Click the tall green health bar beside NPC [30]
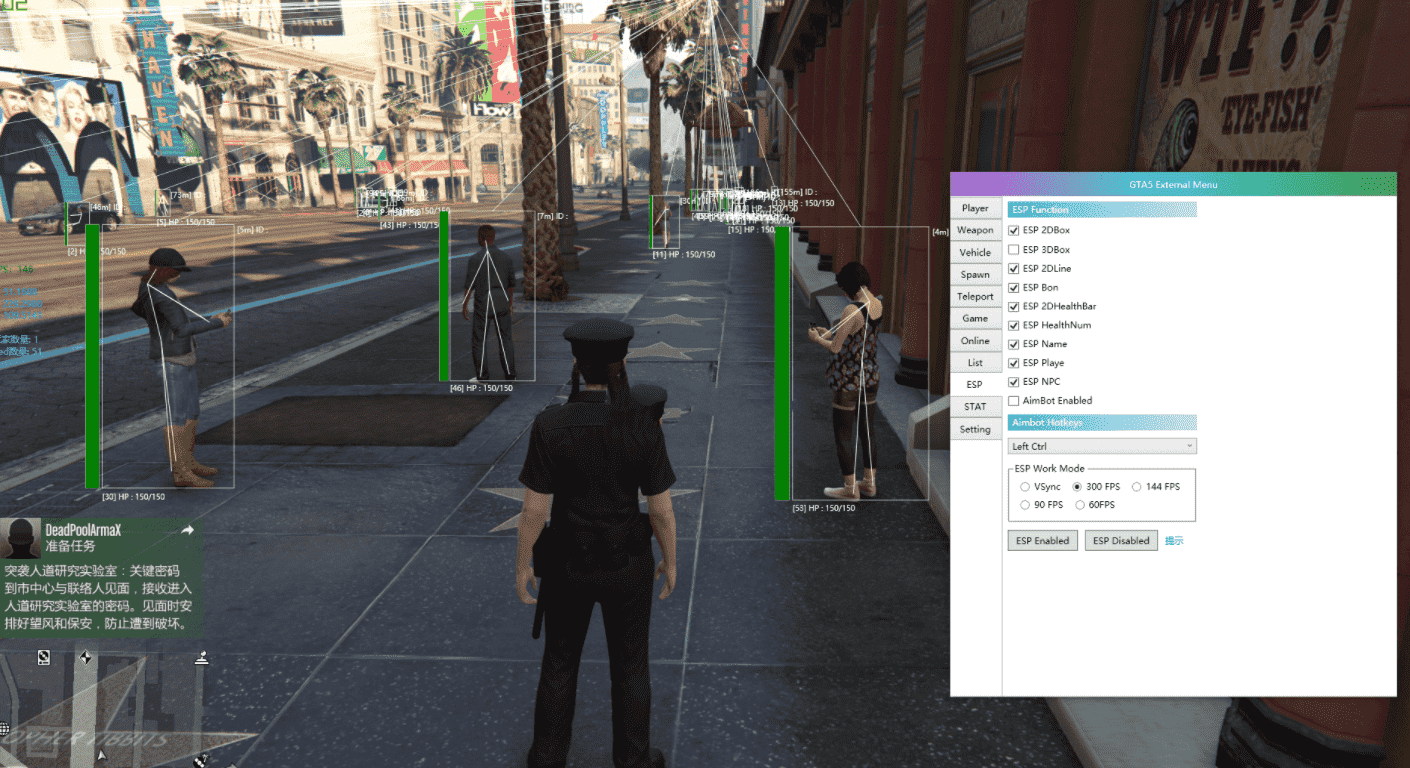This screenshot has height=768, width=1410. (92, 356)
